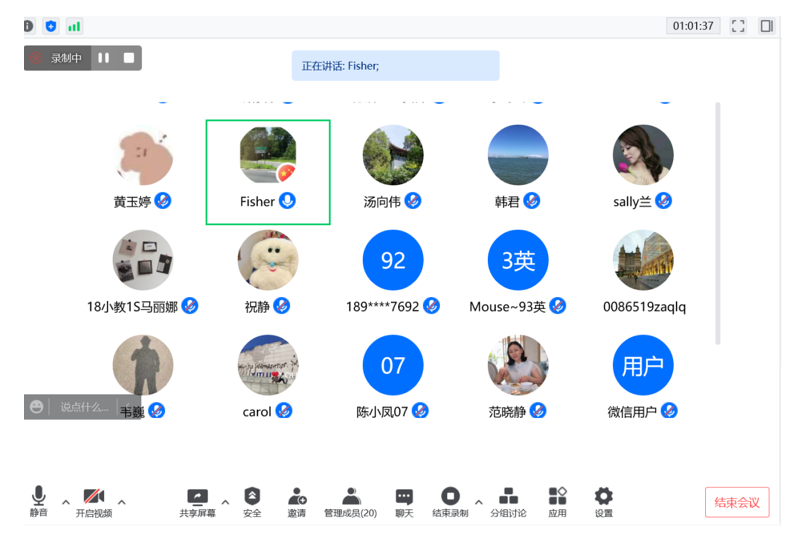Open settings gear
796x540 pixels.
tap(604, 502)
